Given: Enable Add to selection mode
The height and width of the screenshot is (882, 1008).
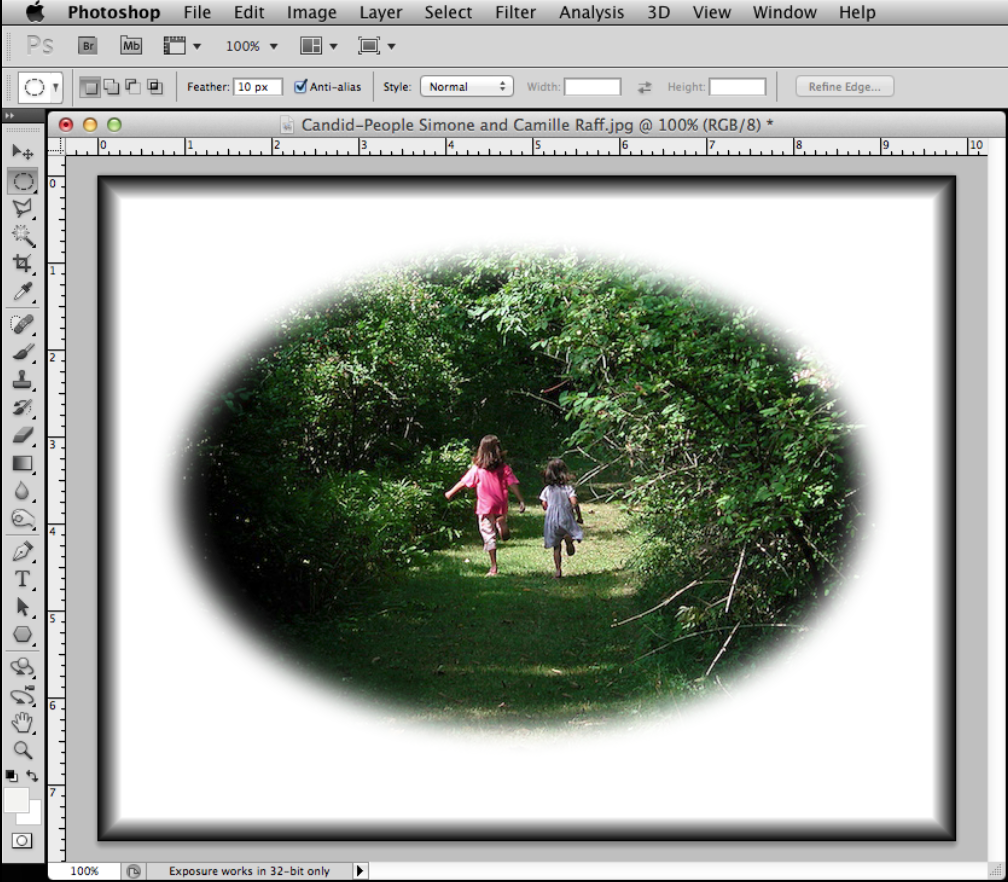Looking at the screenshot, I should click(x=111, y=87).
